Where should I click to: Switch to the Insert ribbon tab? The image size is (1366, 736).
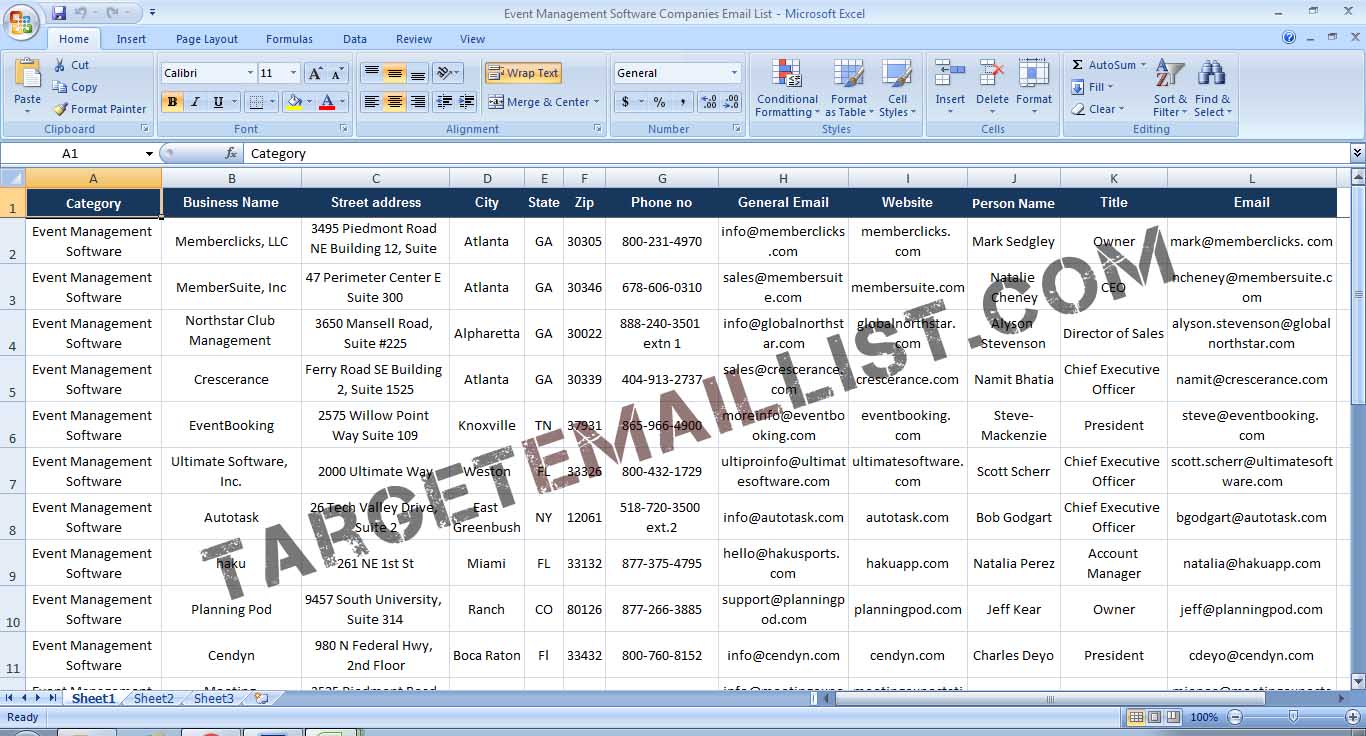131,39
